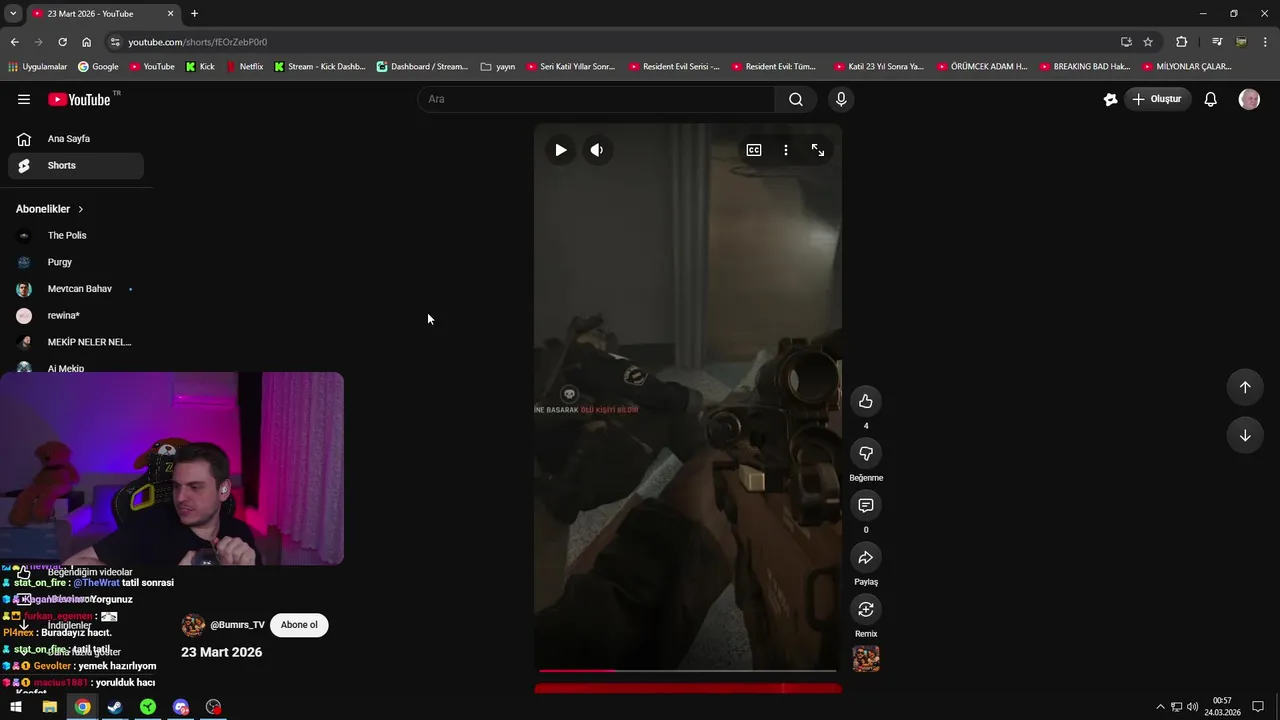The height and width of the screenshot is (720, 1280).
Task: Open the tab search dropdown
Action: pos(13,14)
